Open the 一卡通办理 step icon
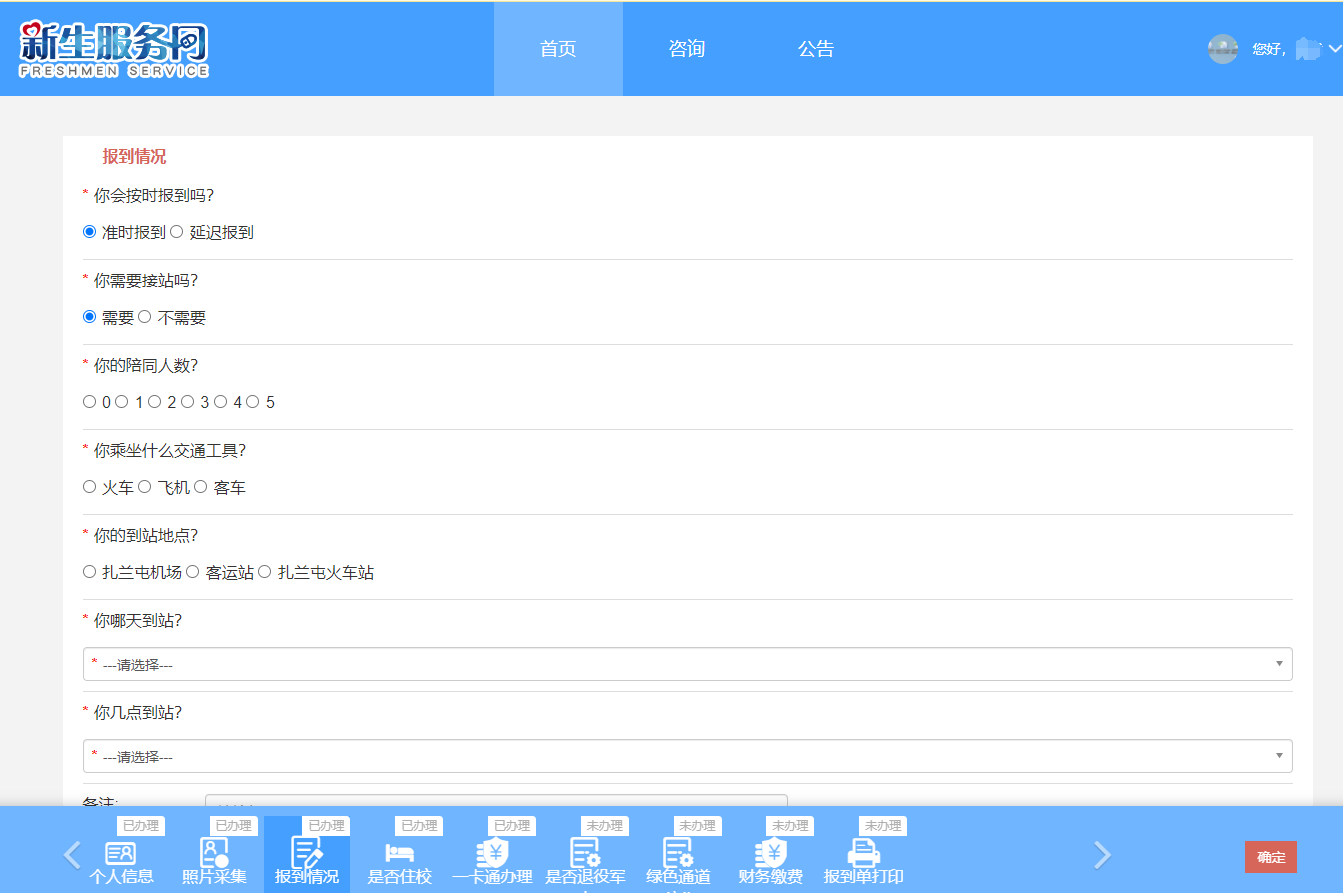The height and width of the screenshot is (893, 1343). tap(493, 853)
